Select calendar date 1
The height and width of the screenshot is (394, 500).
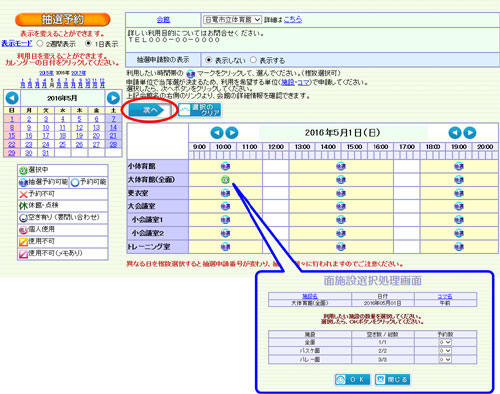click(12, 119)
